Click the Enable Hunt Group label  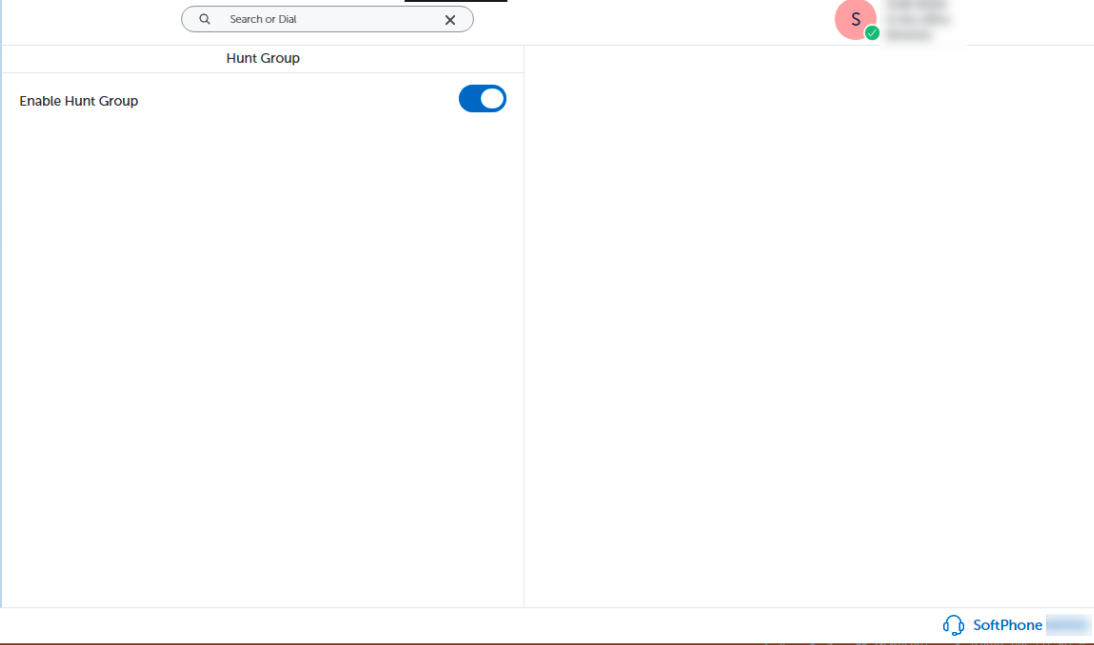tap(78, 100)
